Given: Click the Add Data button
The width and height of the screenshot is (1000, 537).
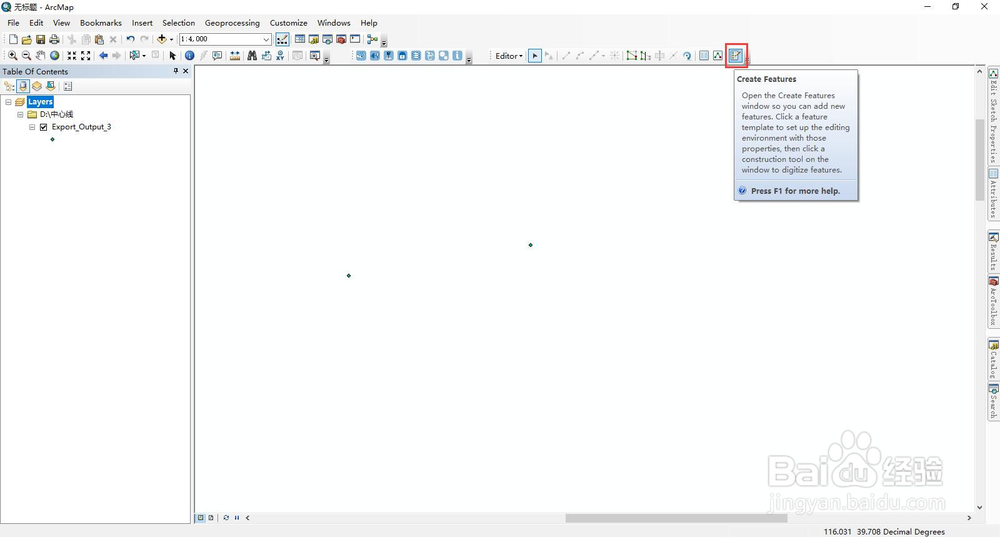Looking at the screenshot, I should 161,40.
